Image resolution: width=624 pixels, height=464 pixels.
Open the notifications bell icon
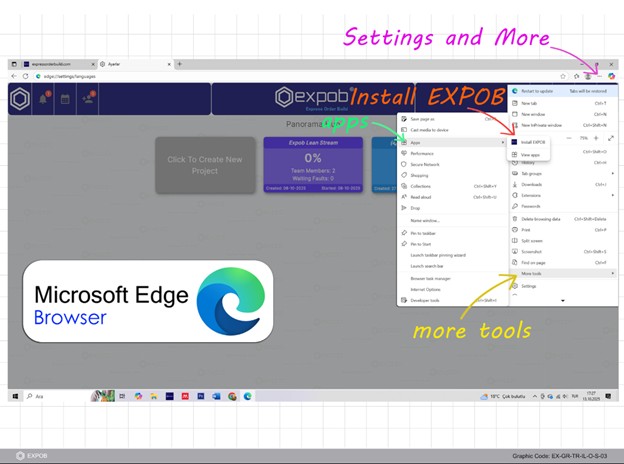tap(44, 99)
